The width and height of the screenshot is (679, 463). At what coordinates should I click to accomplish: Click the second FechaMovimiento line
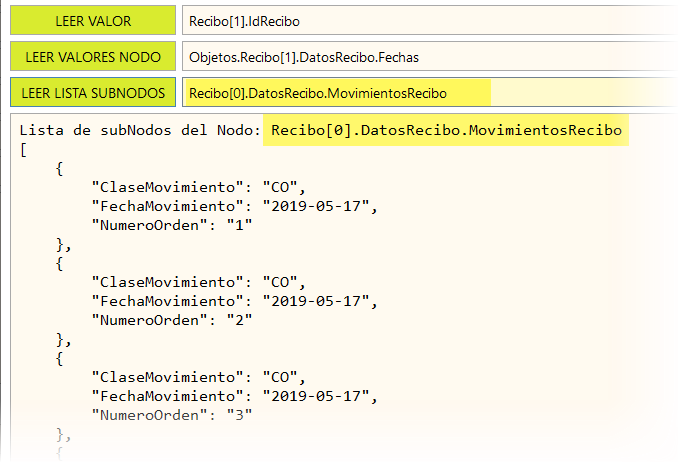(x=236, y=301)
